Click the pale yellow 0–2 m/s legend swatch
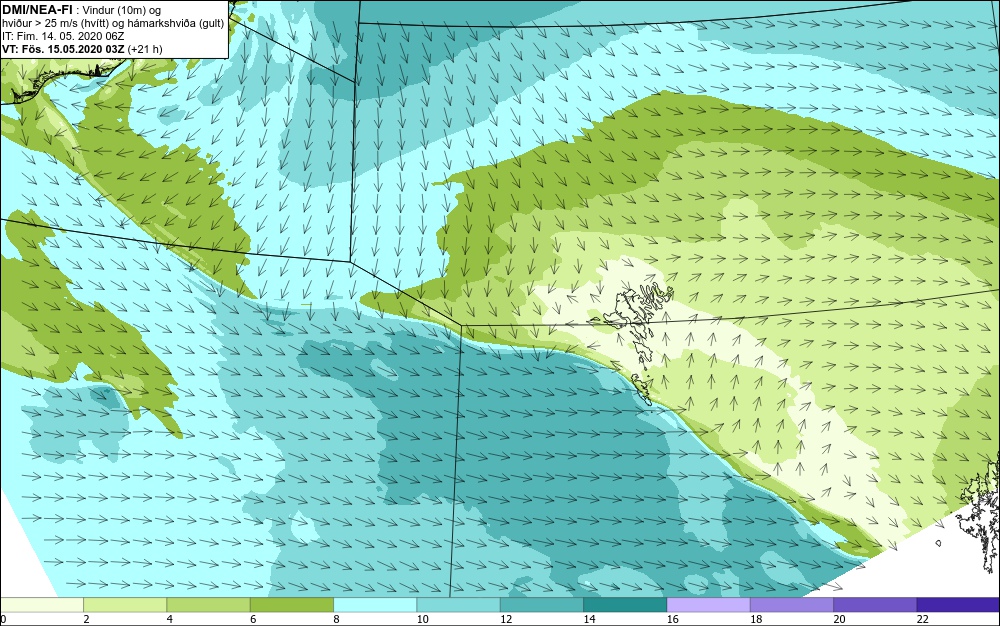 [x=41, y=605]
